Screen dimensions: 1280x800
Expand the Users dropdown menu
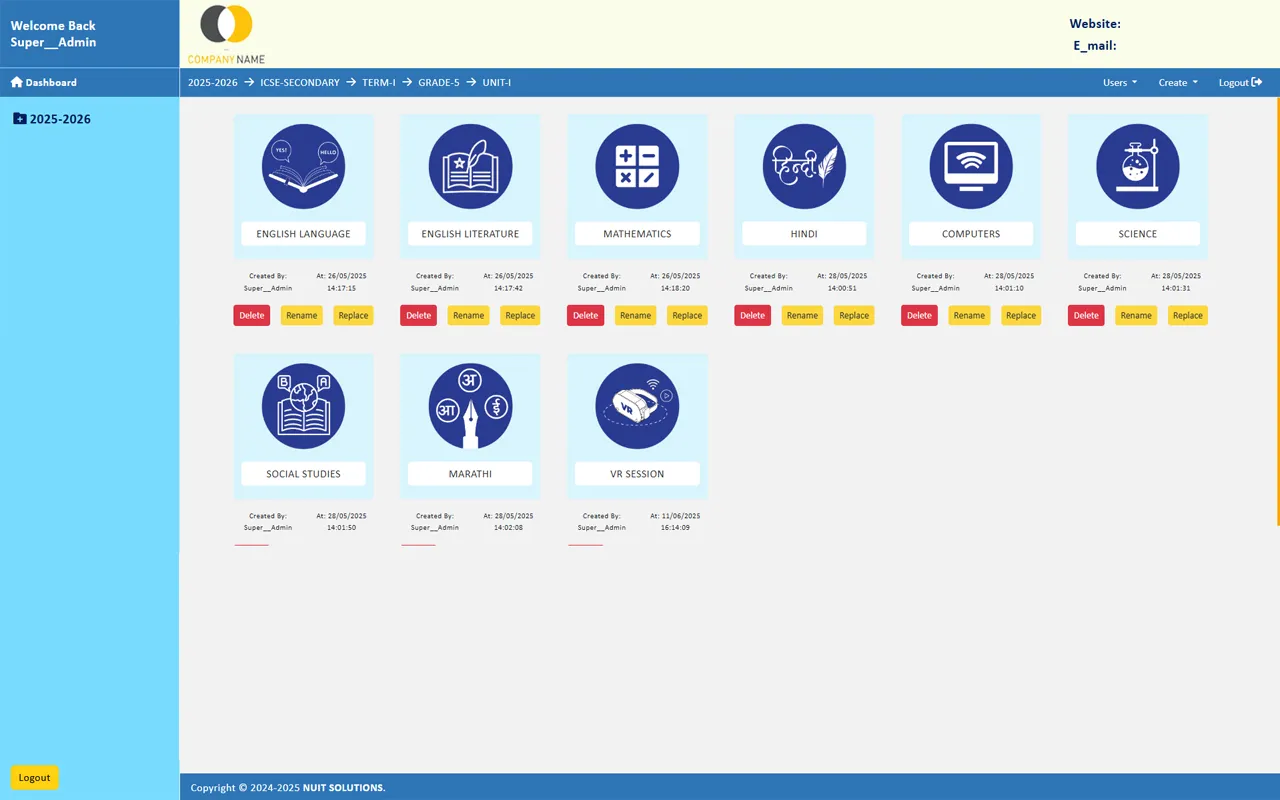coord(1119,83)
